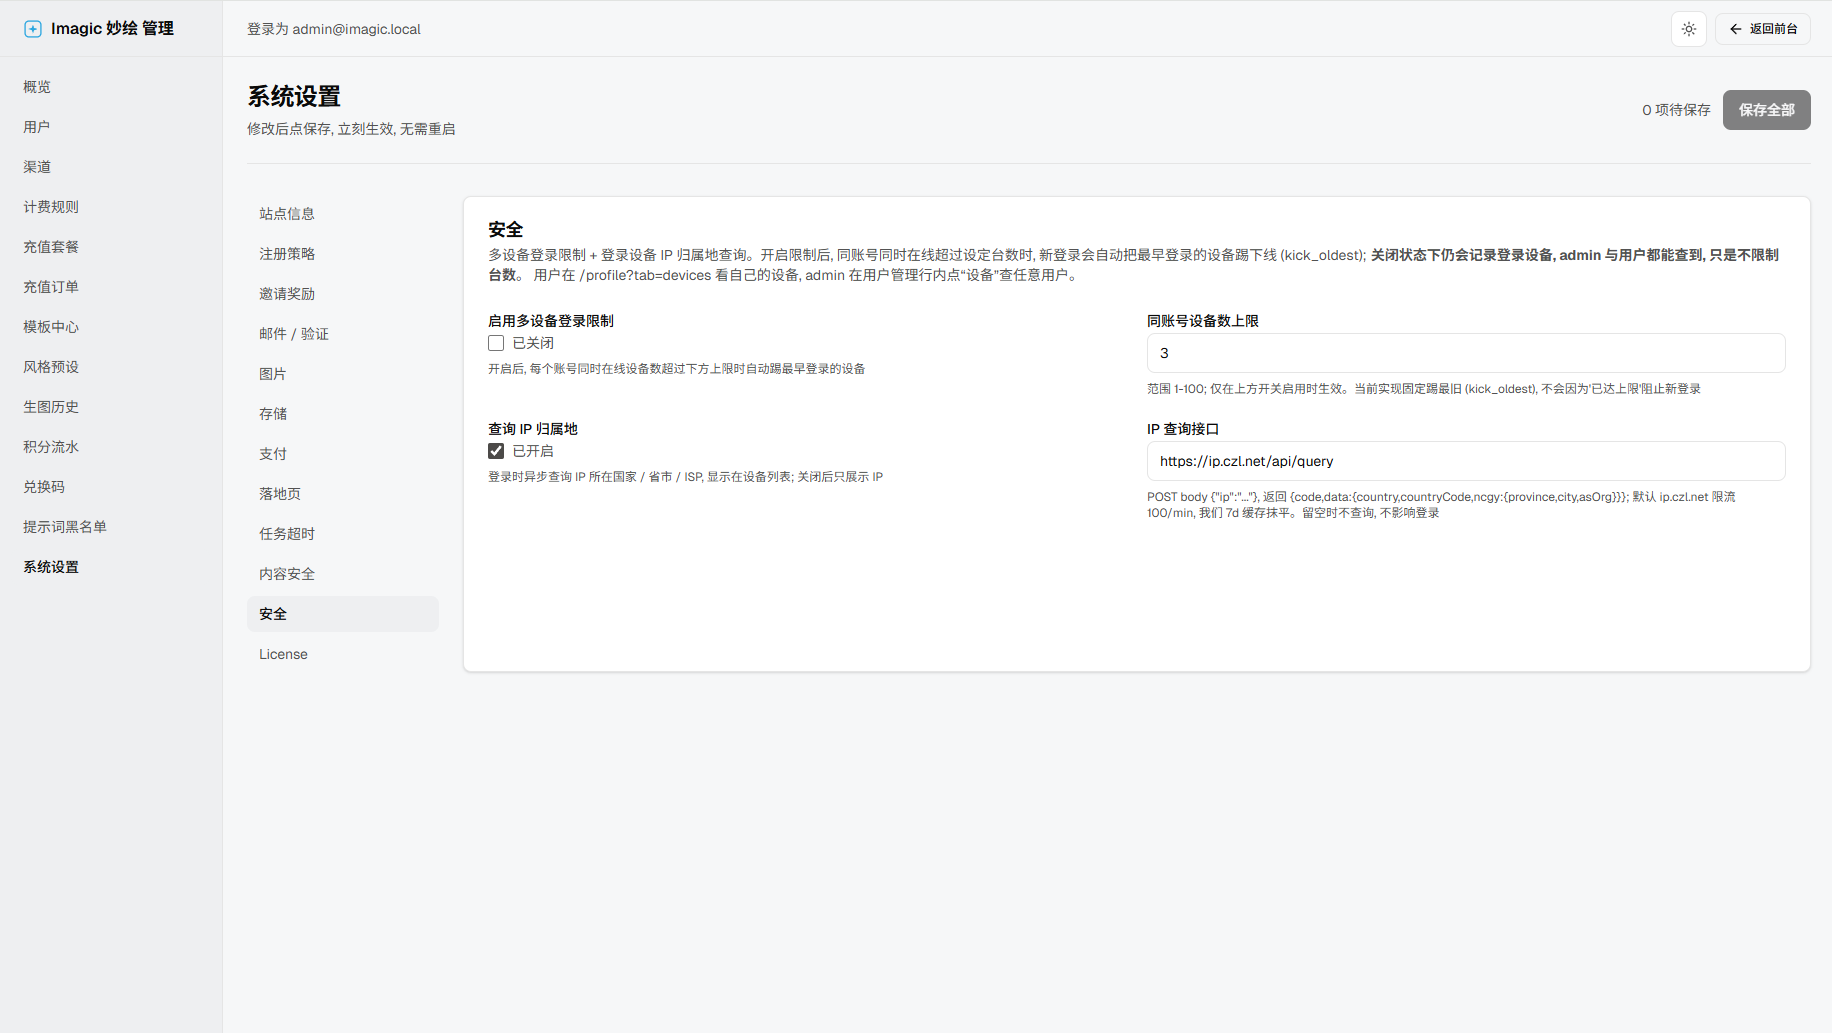The height and width of the screenshot is (1033, 1832).
Task: Click the 已关闭 checkbox label
Action: (533, 343)
